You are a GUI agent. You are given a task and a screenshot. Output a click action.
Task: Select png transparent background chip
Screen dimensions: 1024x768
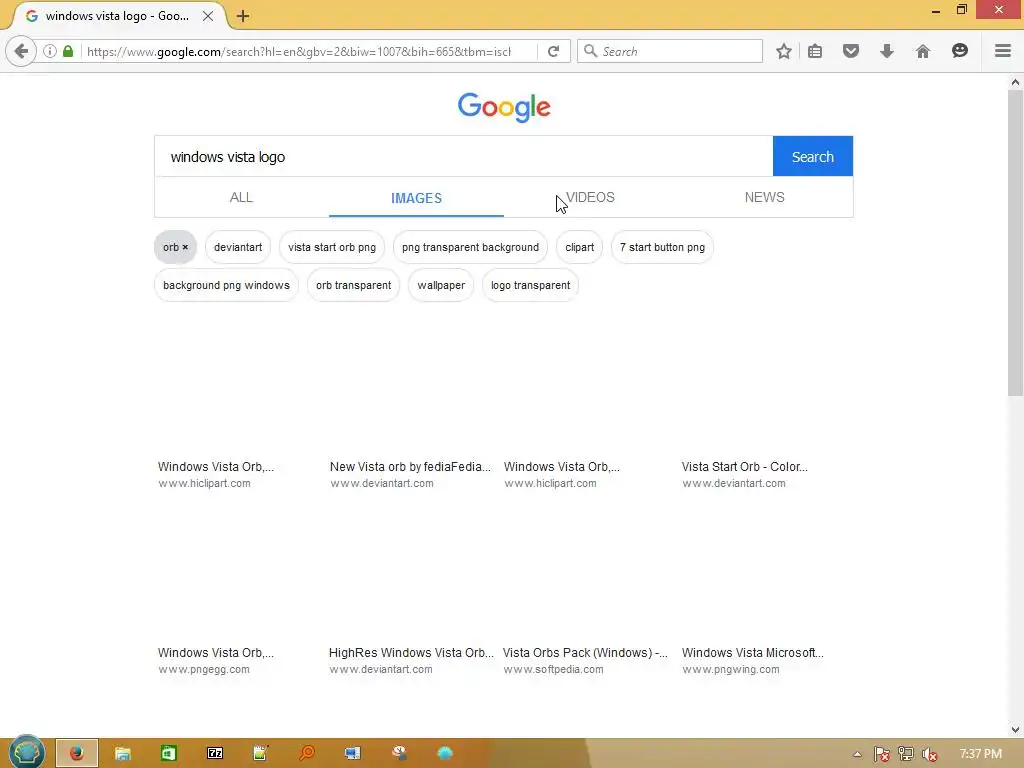tap(470, 248)
